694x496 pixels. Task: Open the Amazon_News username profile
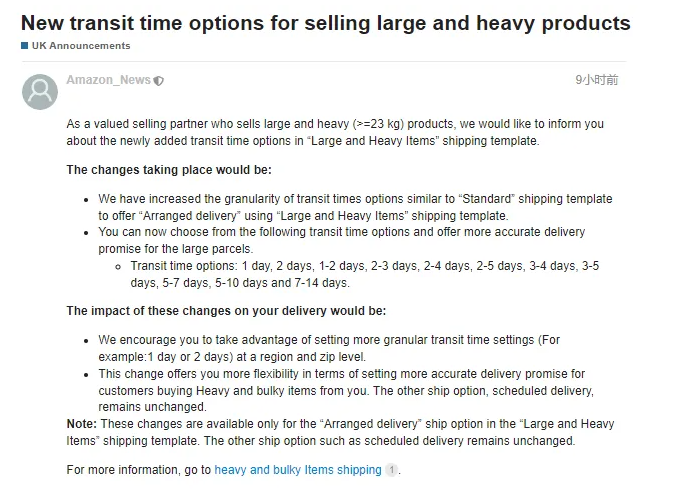tap(108, 80)
